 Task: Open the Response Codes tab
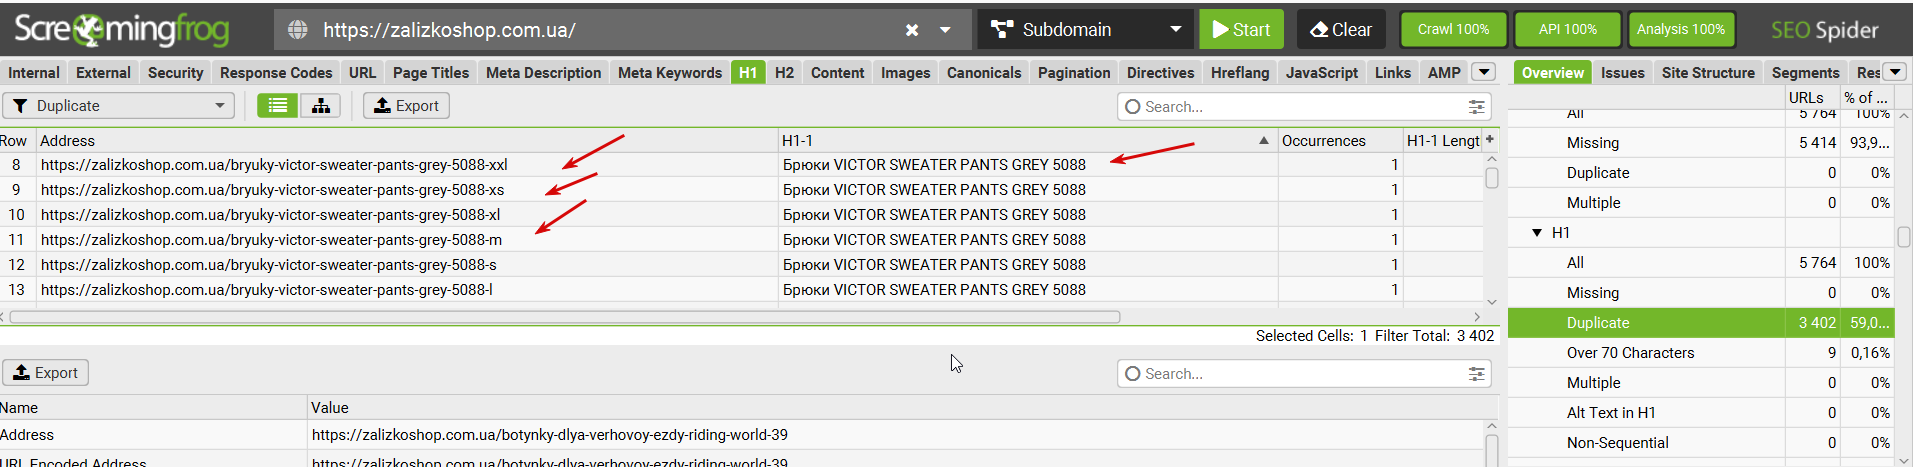click(x=276, y=73)
